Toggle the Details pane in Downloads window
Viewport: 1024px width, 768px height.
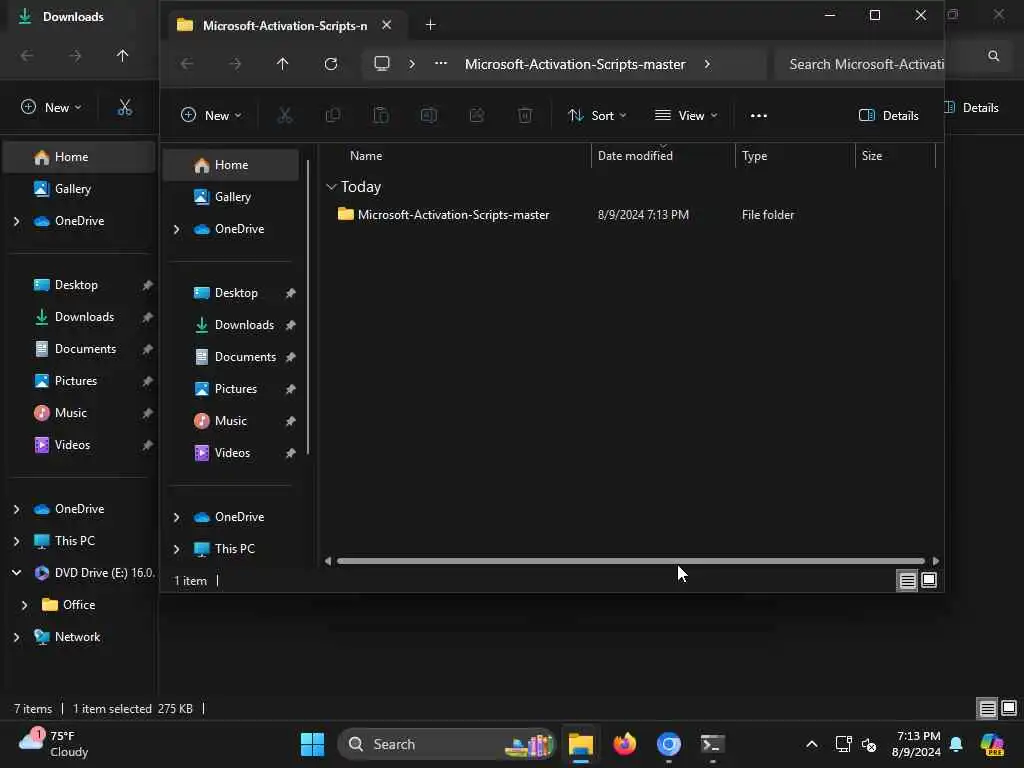[972, 108]
